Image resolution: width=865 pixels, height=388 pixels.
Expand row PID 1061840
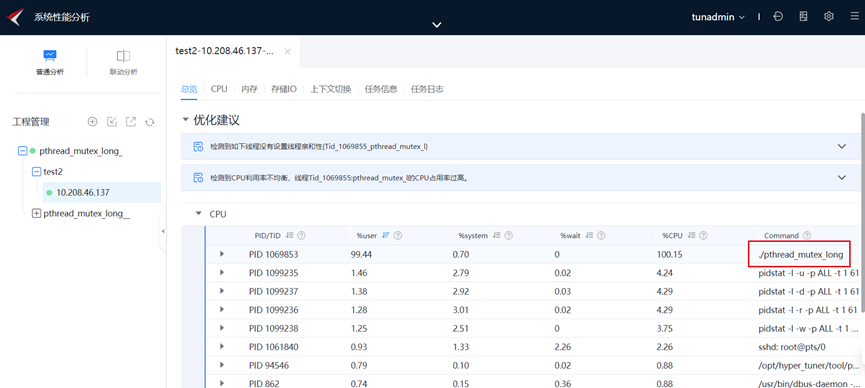tap(222, 346)
